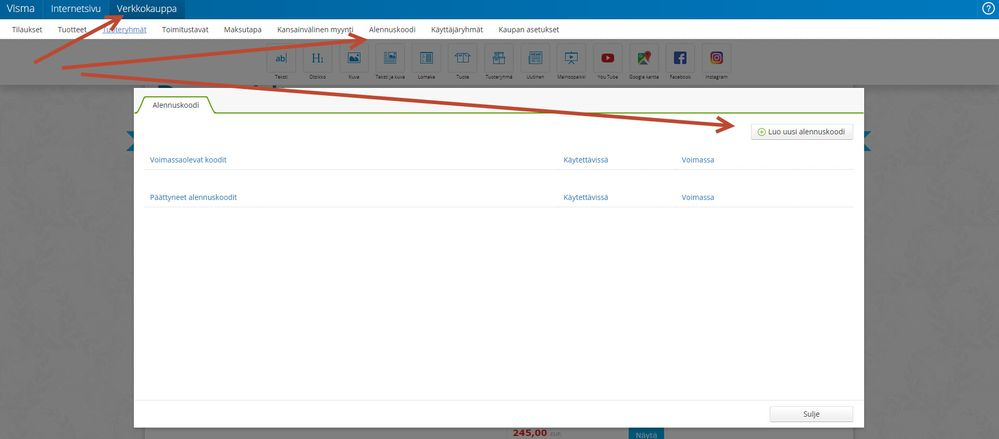
Task: Add a Facebook block
Action: 680,58
